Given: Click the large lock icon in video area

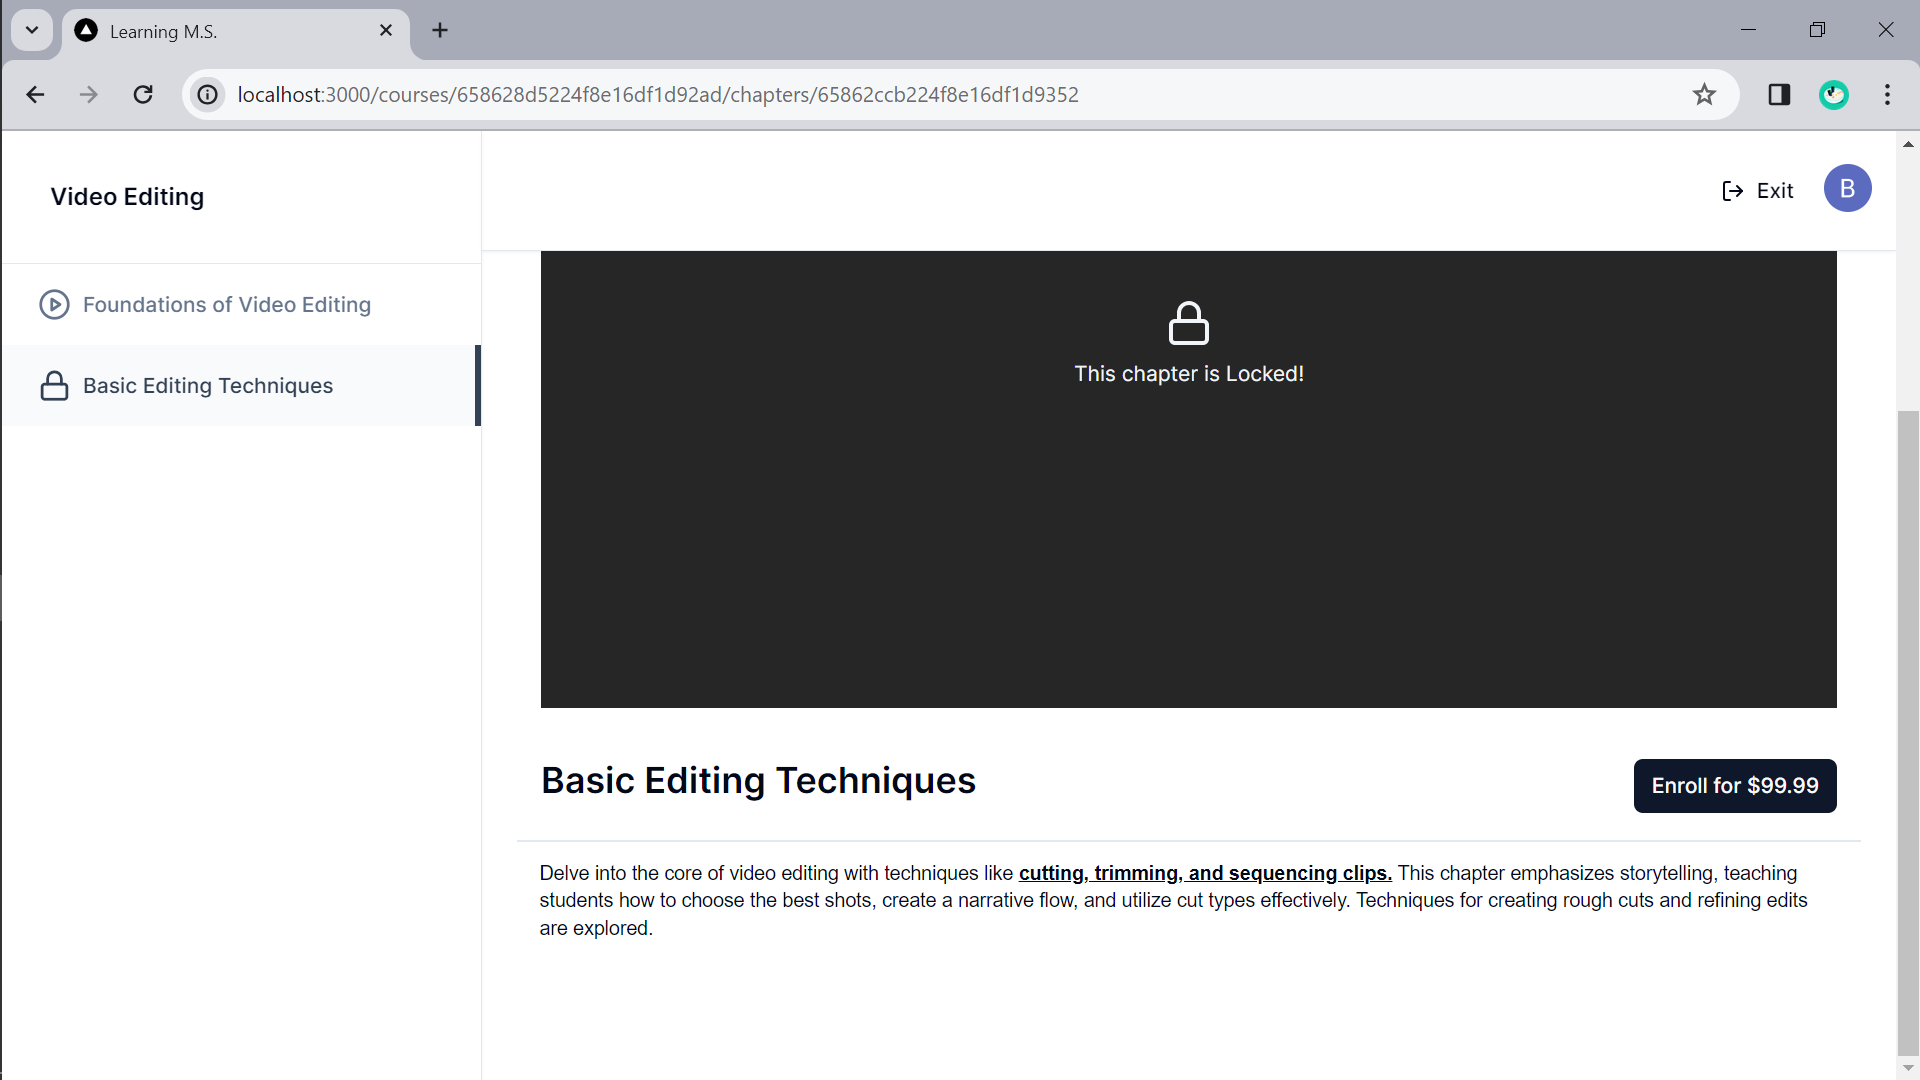Looking at the screenshot, I should pyautogui.click(x=1188, y=323).
